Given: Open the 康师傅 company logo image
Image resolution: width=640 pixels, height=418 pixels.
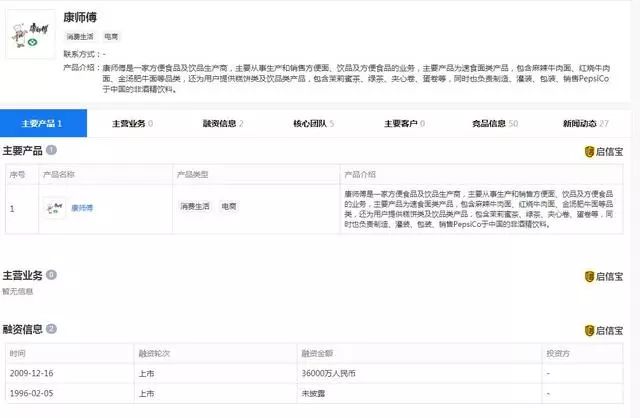Looking at the screenshot, I should 30,34.
